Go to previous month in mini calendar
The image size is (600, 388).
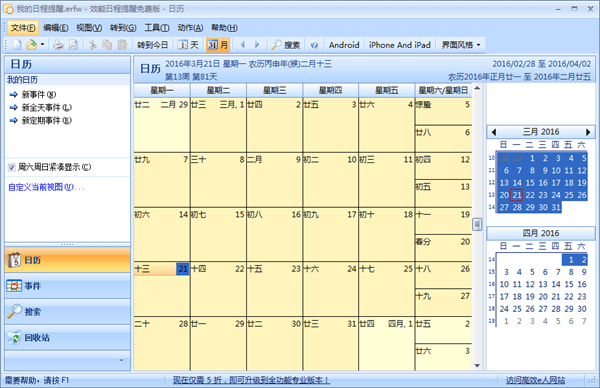tap(494, 132)
